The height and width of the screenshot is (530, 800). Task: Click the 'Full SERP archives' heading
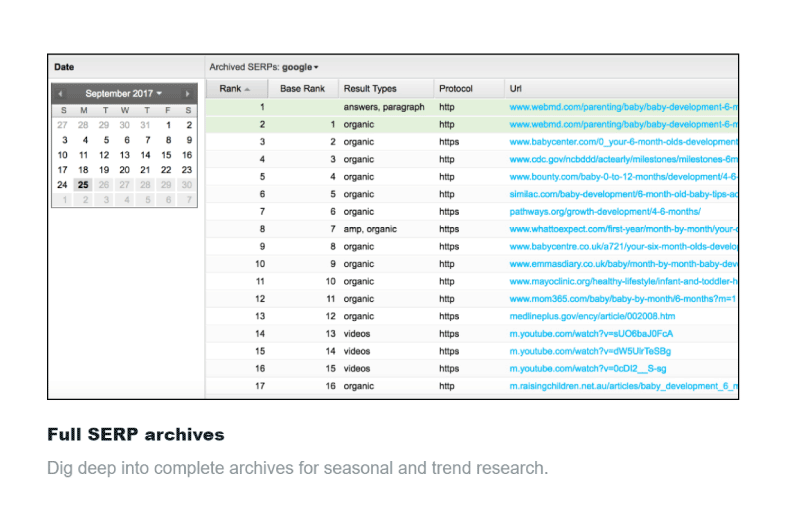[x=136, y=435]
